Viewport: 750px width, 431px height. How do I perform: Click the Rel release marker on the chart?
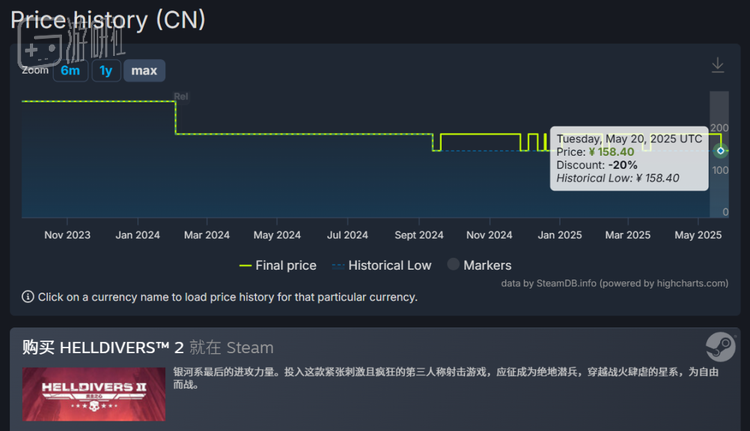click(x=181, y=97)
